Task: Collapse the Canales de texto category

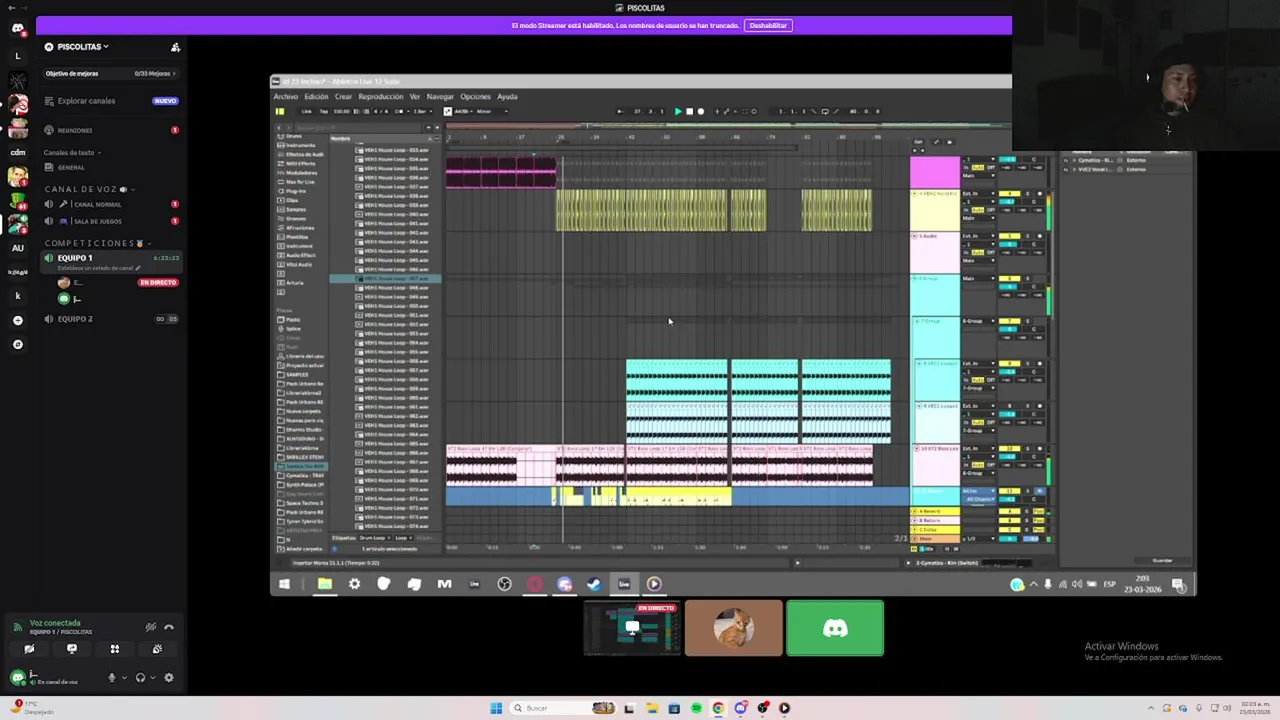Action: coord(71,153)
